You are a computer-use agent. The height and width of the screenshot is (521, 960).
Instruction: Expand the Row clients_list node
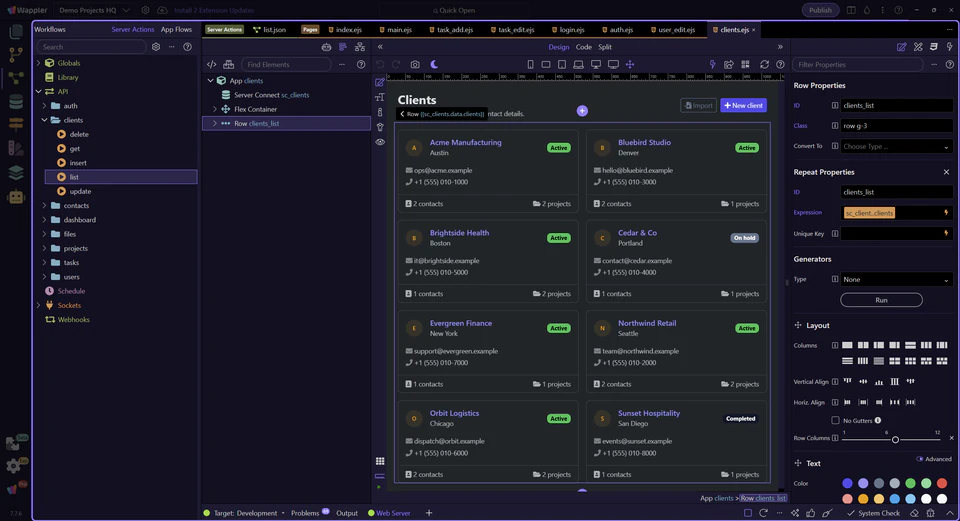pyautogui.click(x=215, y=123)
